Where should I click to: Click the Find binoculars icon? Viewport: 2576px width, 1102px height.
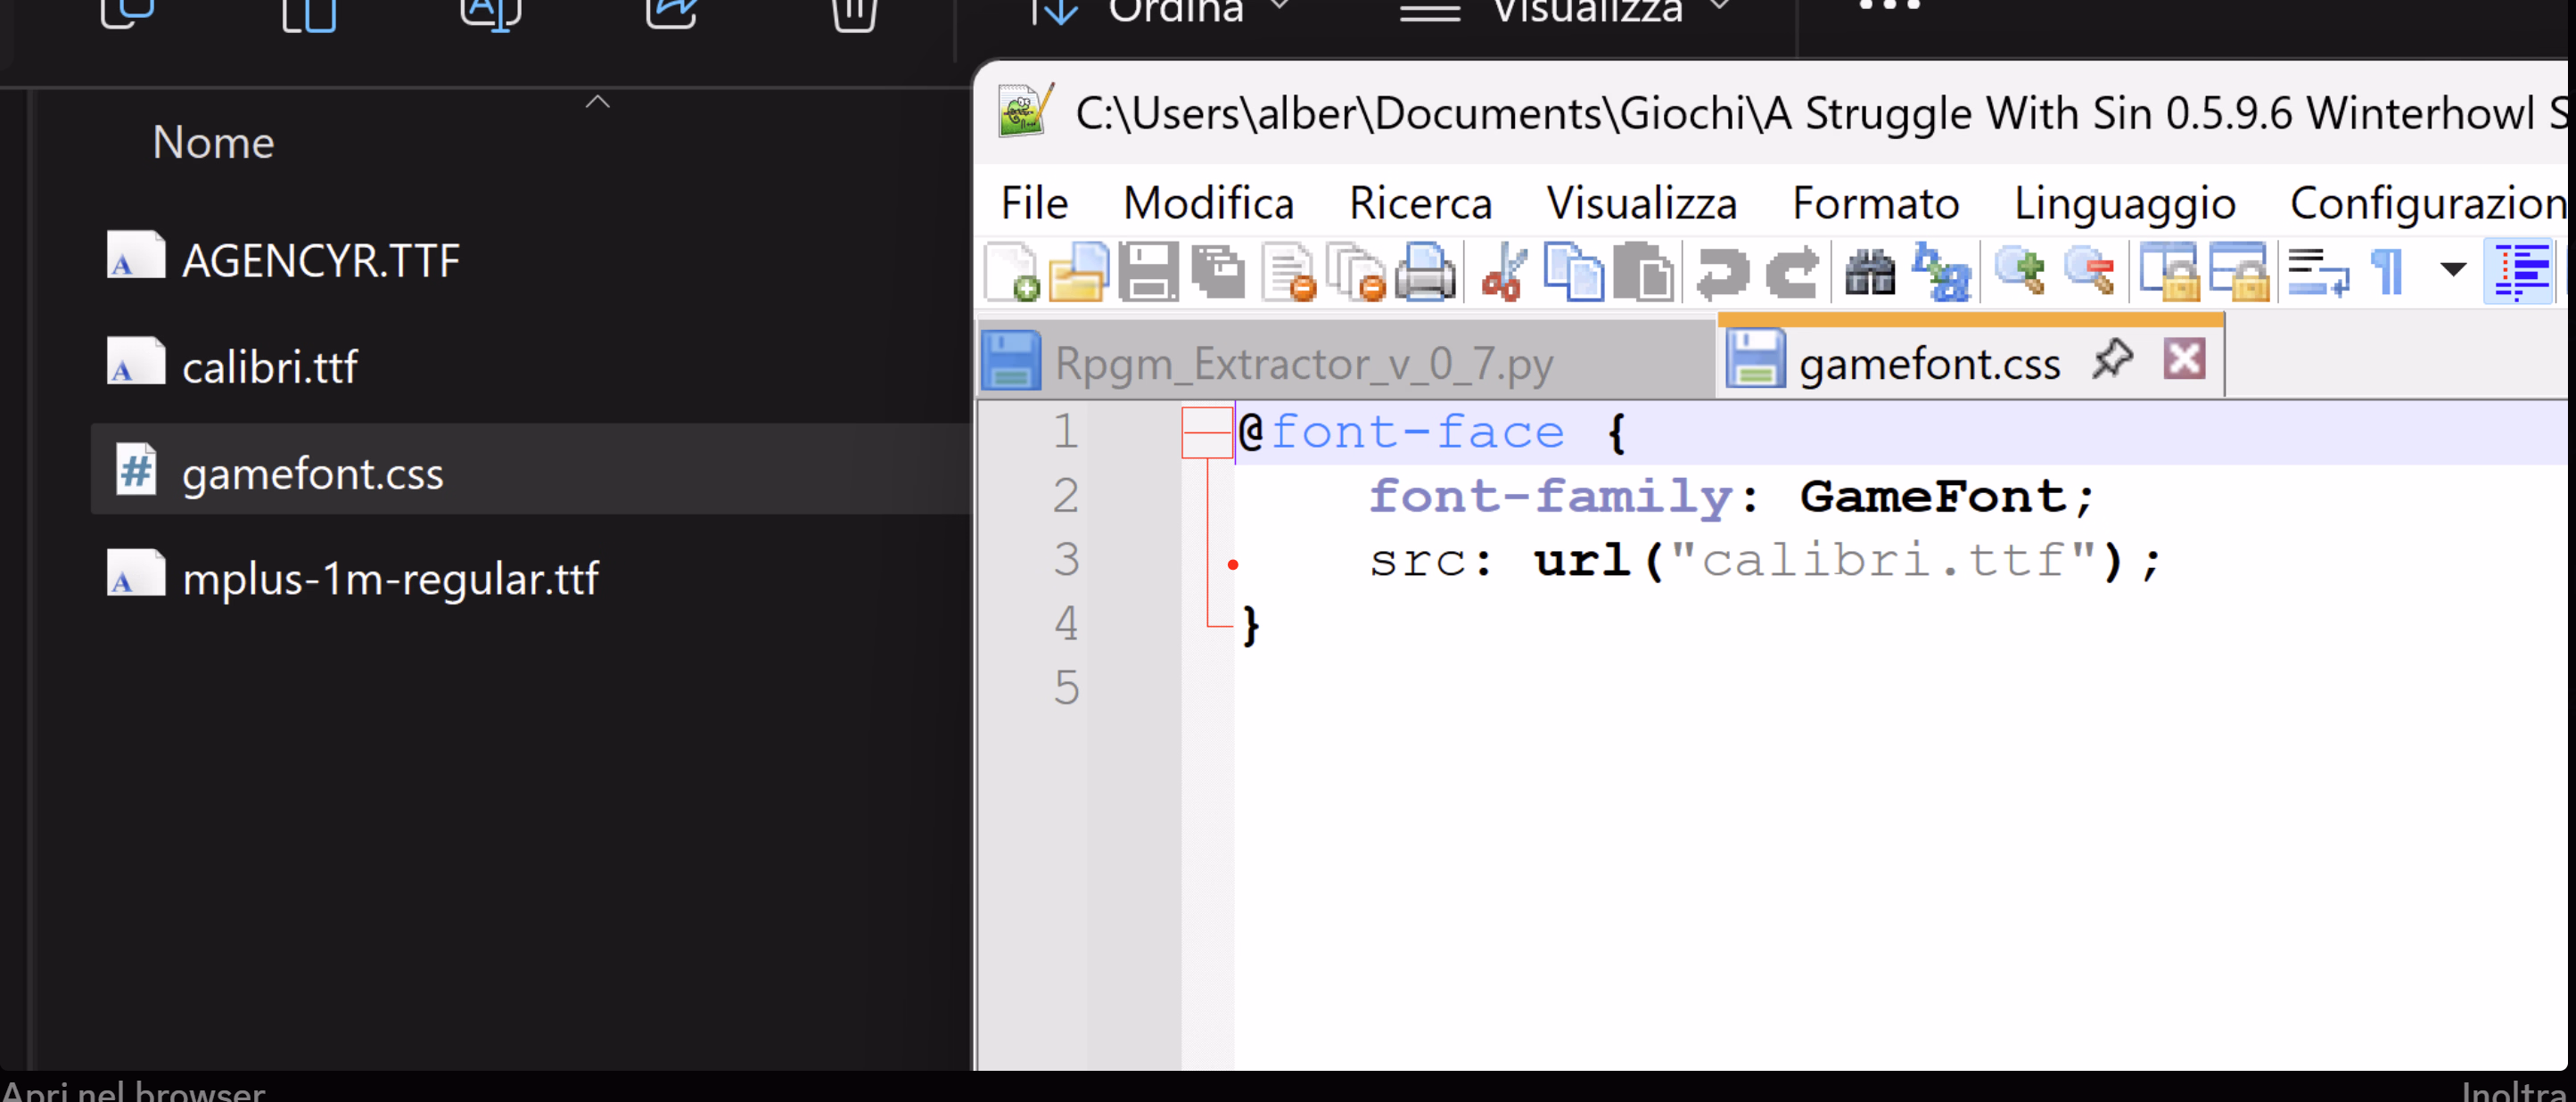click(x=1869, y=271)
